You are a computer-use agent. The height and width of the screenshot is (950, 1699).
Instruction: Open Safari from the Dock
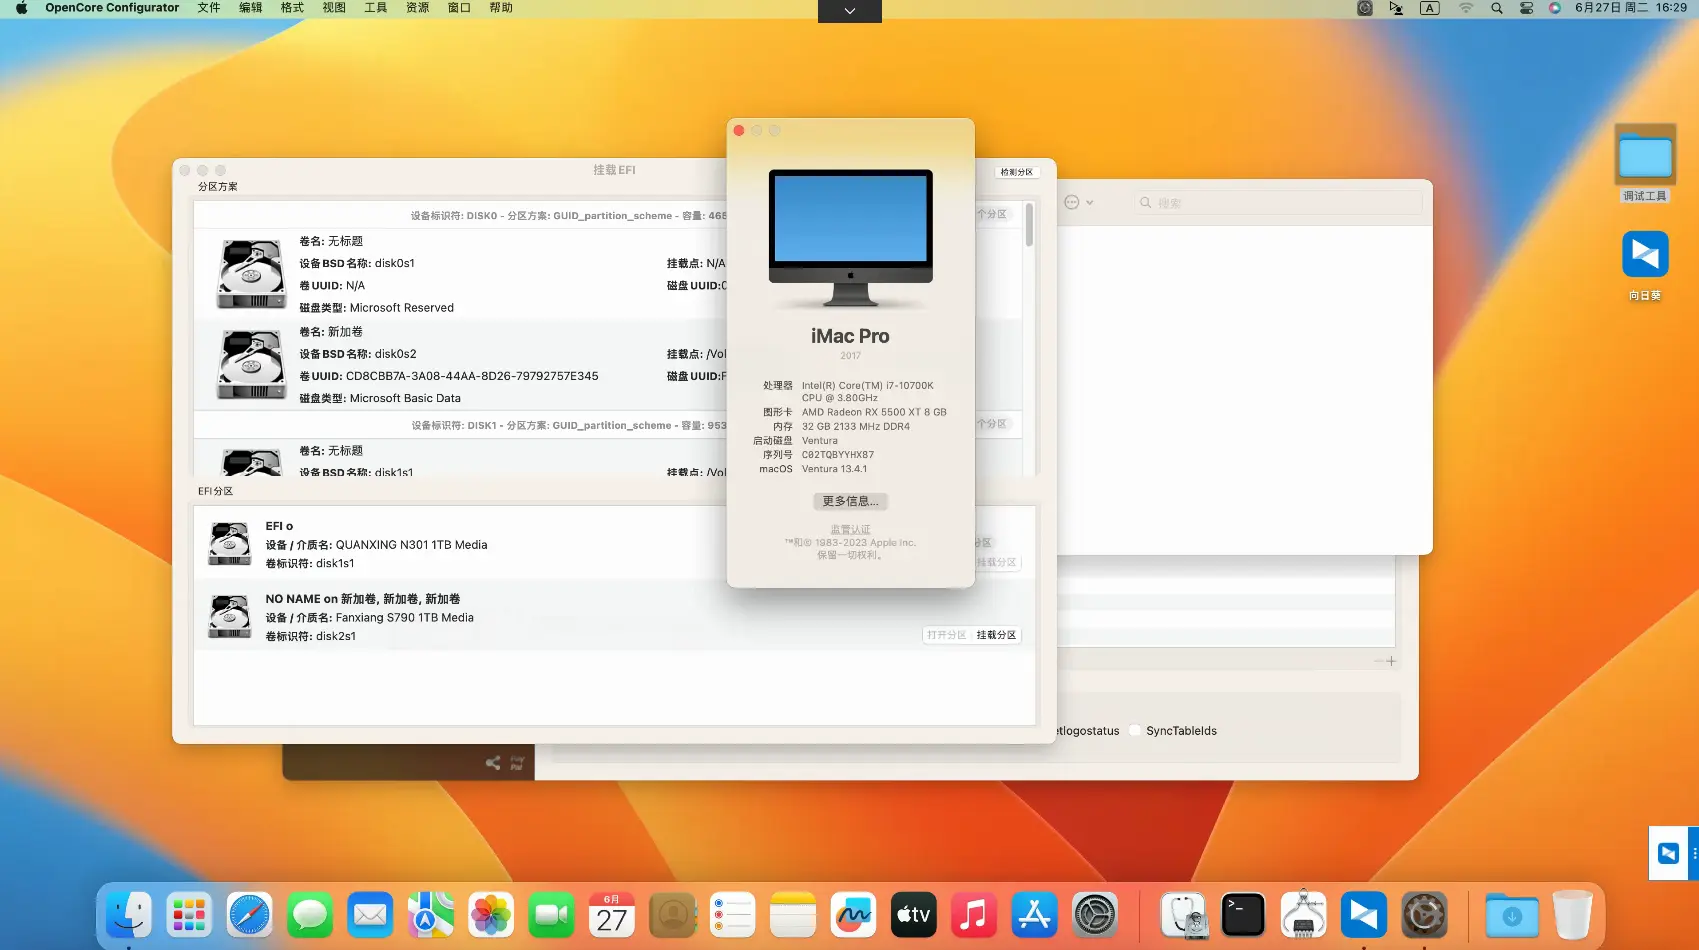(x=249, y=914)
